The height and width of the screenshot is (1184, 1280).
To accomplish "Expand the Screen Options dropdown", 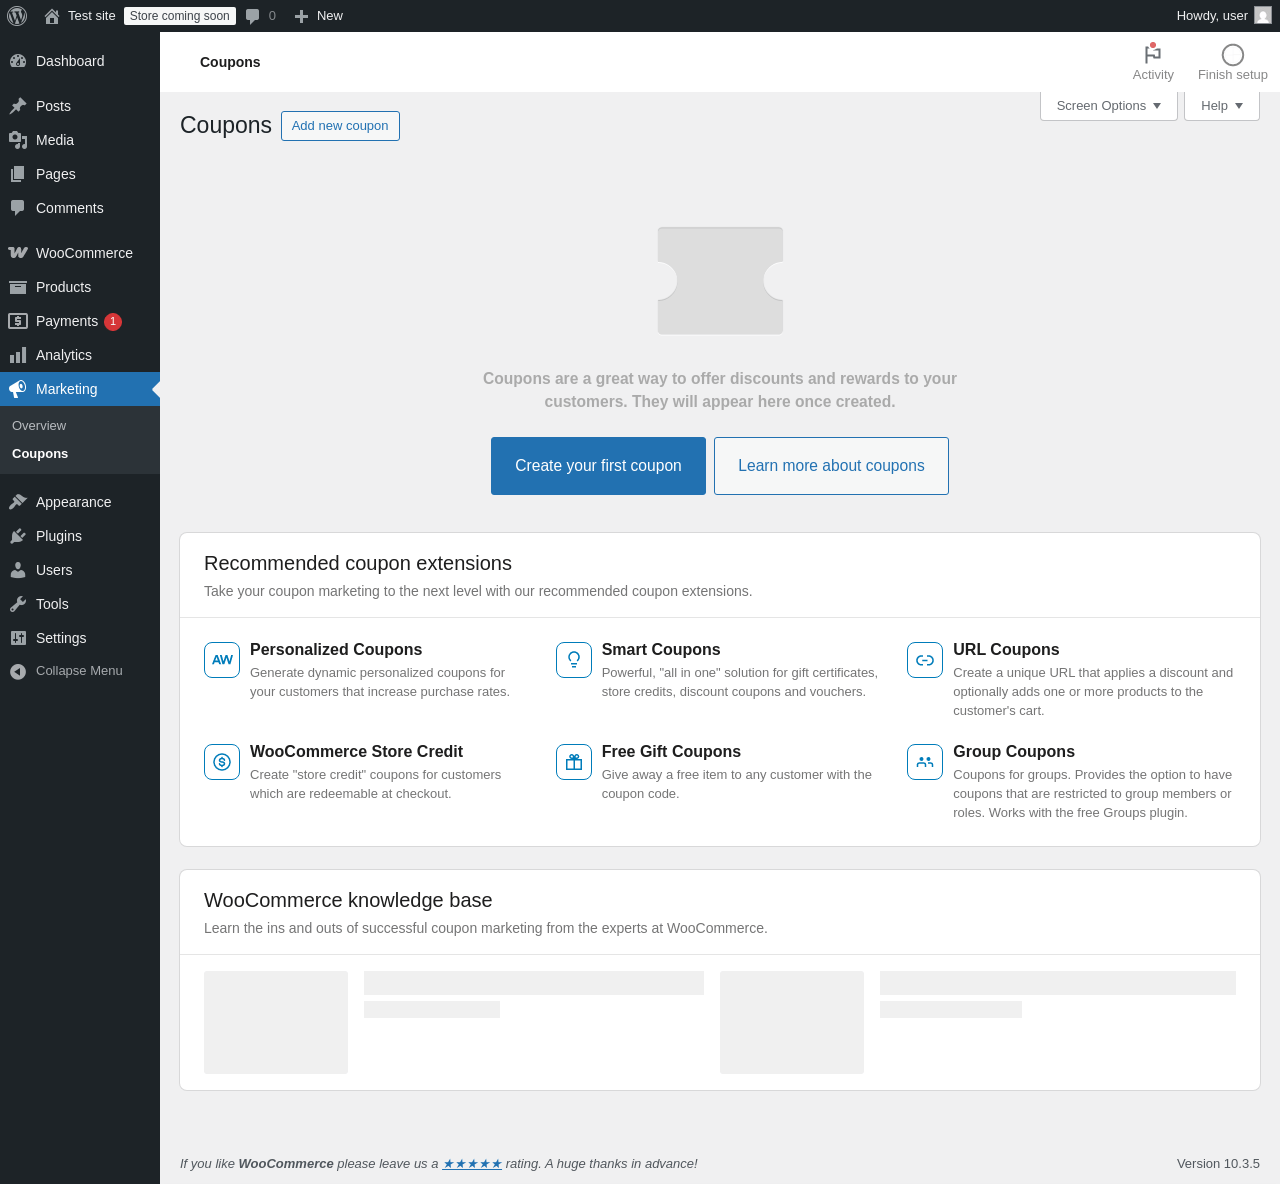I will (x=1109, y=106).
